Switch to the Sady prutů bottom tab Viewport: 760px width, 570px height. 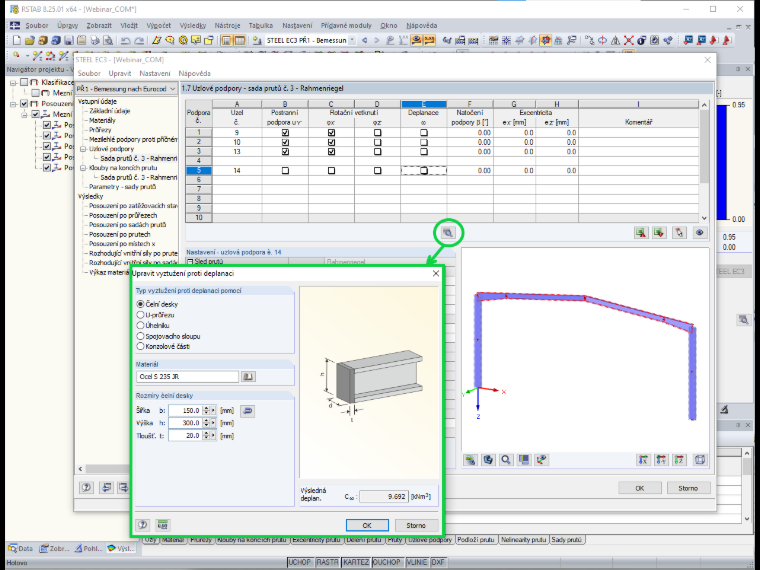[566, 539]
